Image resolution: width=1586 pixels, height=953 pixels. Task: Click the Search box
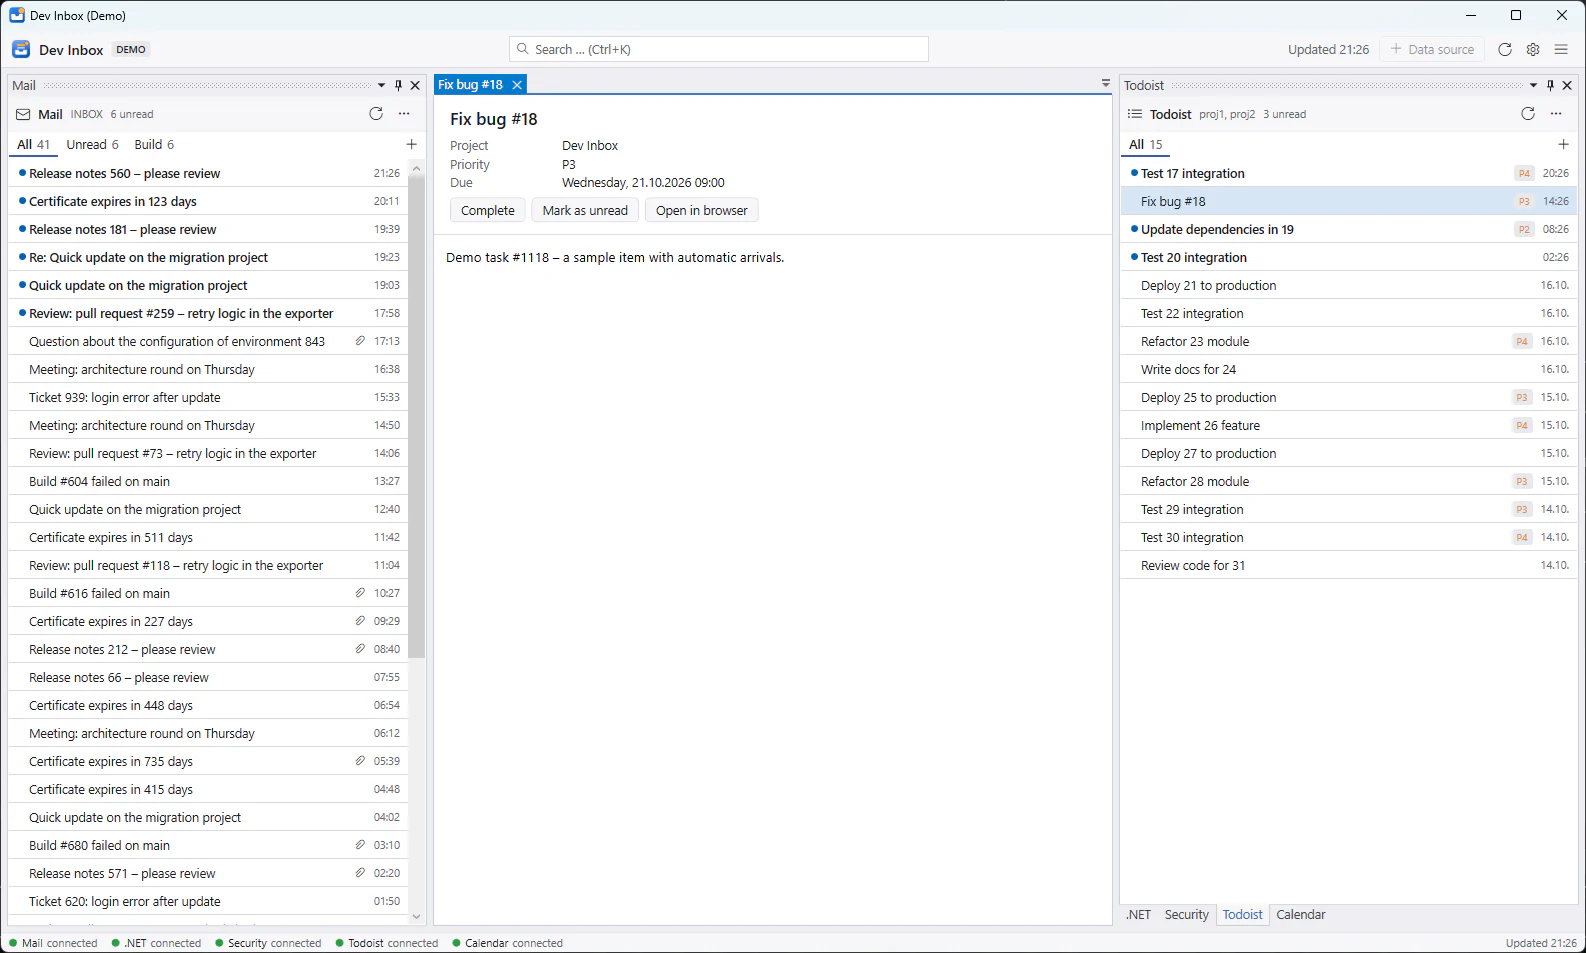click(719, 49)
